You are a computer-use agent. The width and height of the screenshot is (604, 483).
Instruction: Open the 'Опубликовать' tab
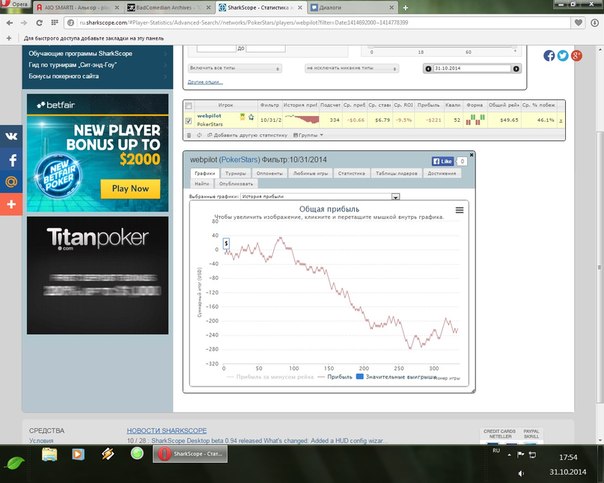[x=236, y=184]
